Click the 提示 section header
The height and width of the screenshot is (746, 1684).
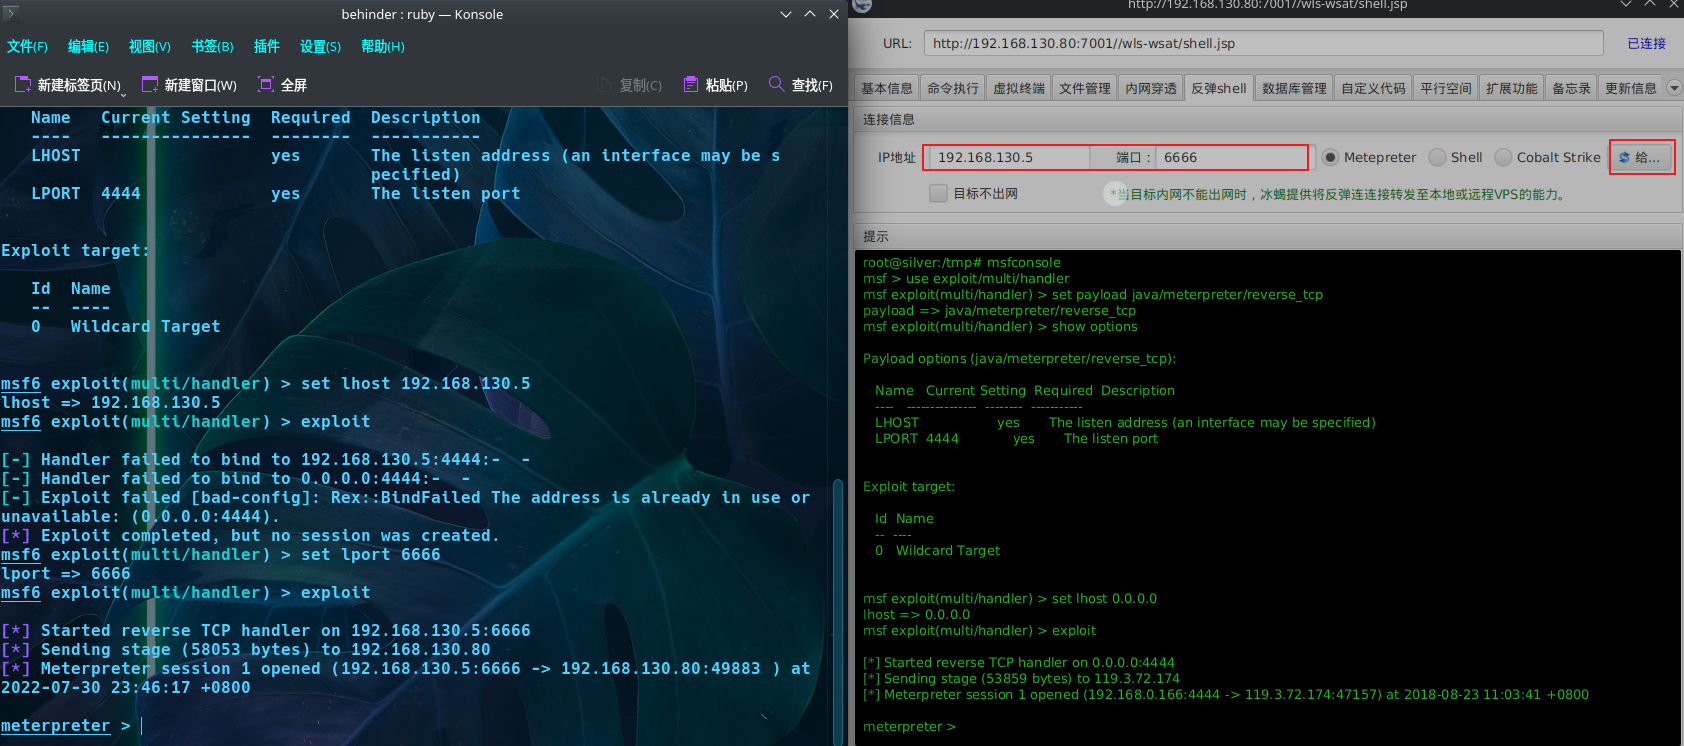1267,236
